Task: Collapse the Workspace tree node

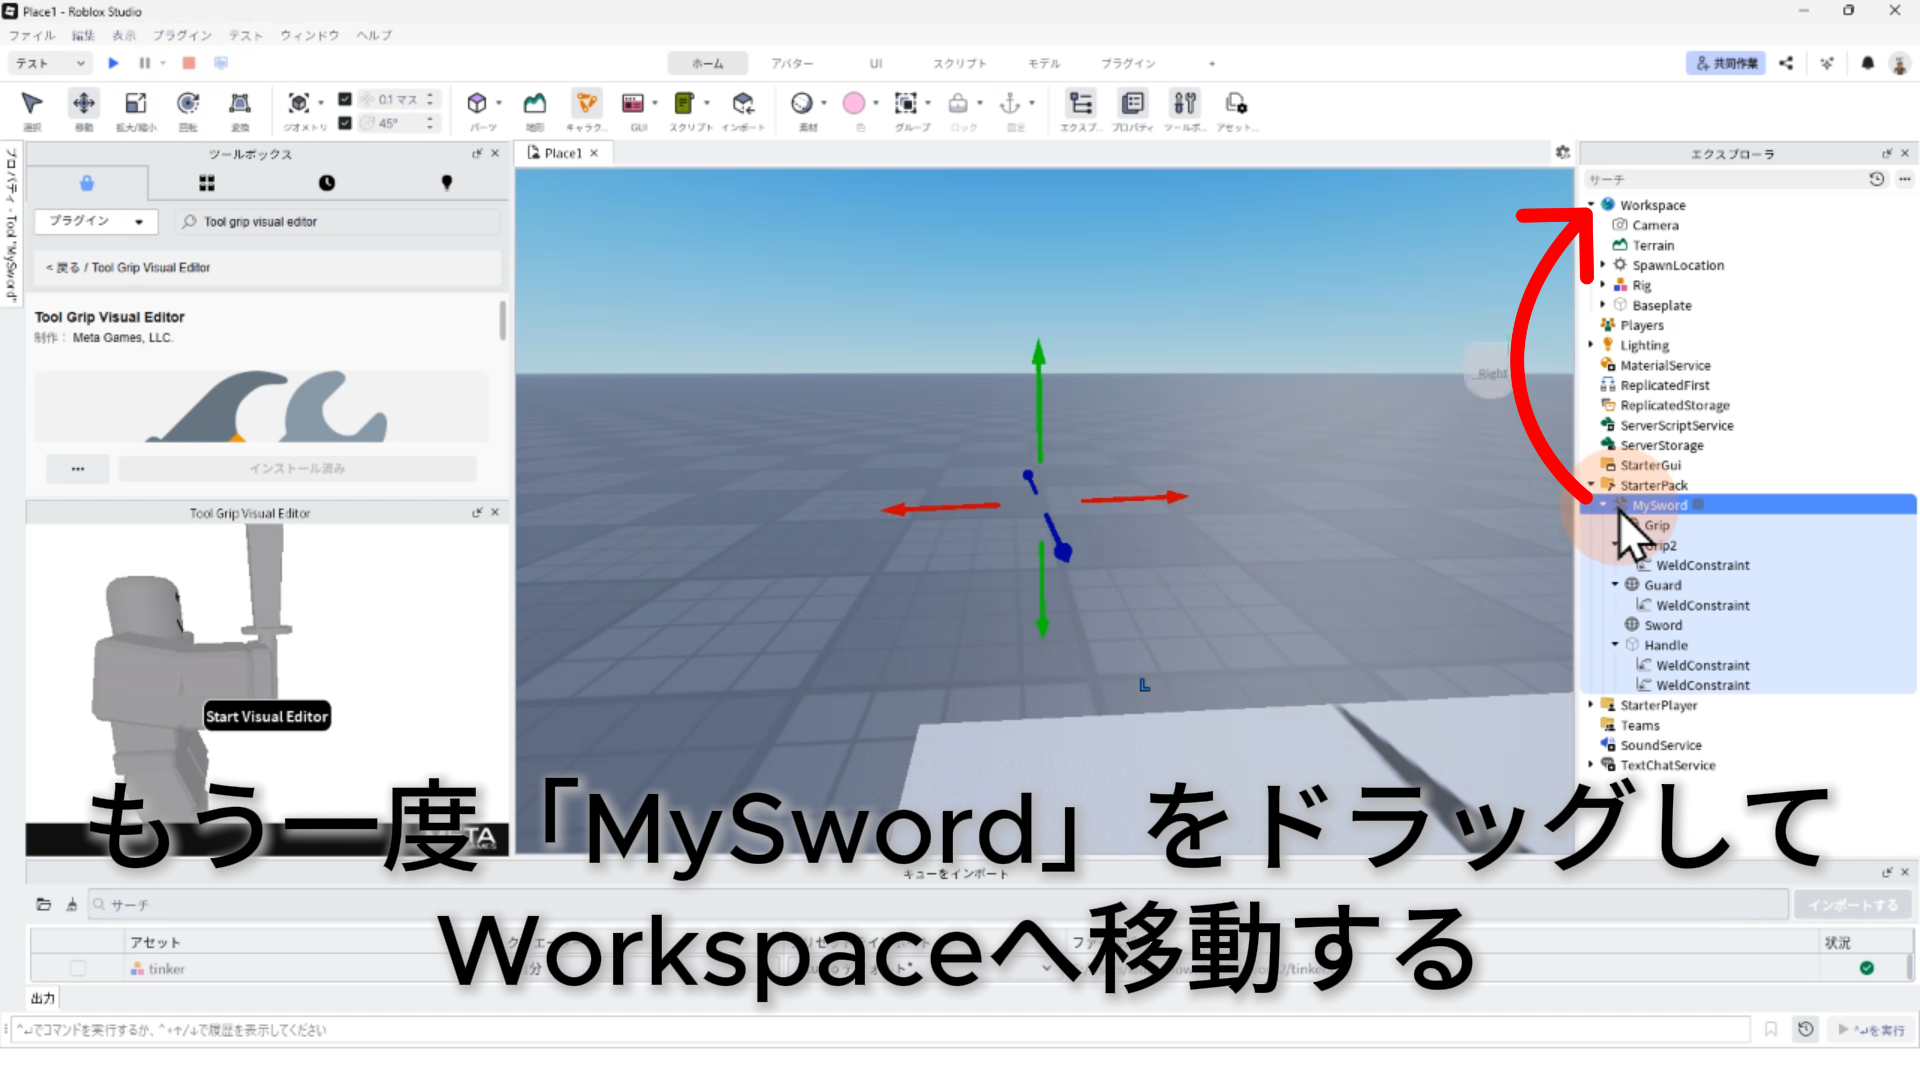Action: (x=1591, y=205)
